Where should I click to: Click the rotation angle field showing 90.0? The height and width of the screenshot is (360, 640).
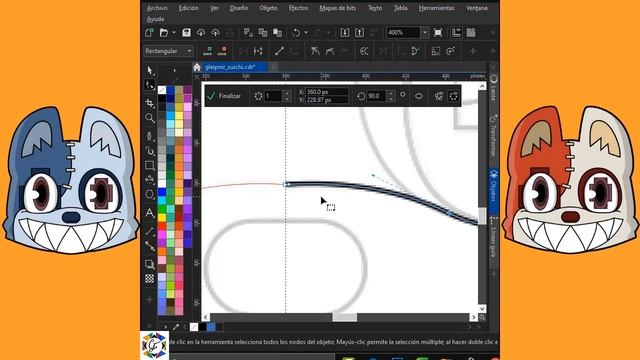[x=376, y=96]
